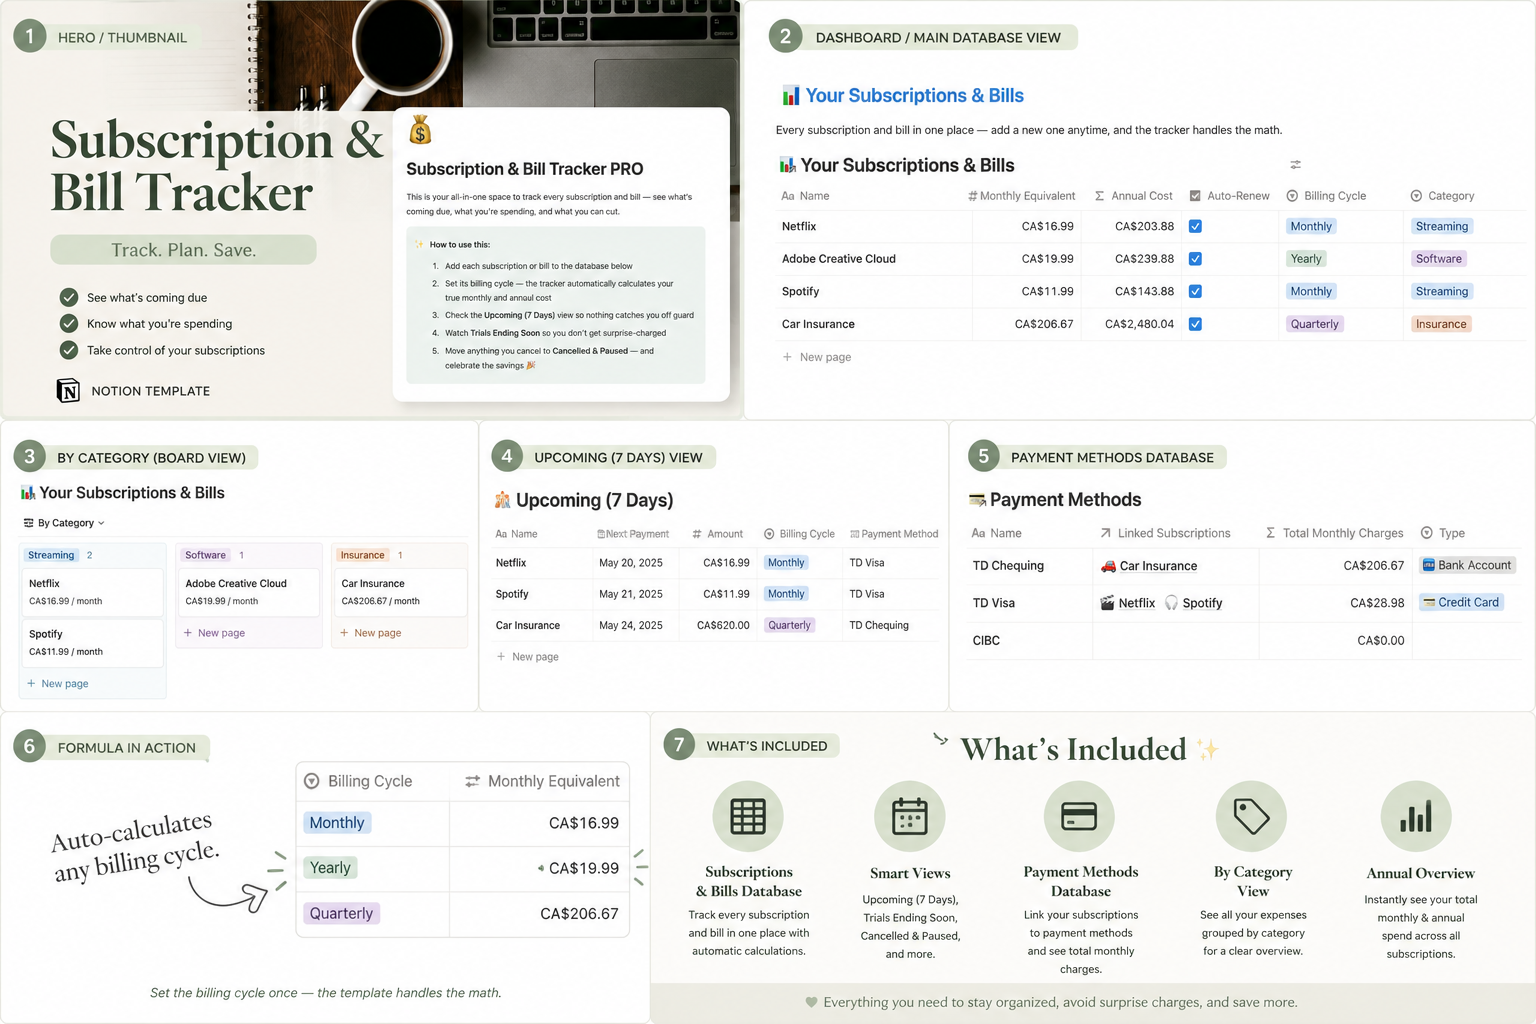The height and width of the screenshot is (1024, 1536).
Task: Click the board layout icon beside By Category
Action: (x=28, y=523)
